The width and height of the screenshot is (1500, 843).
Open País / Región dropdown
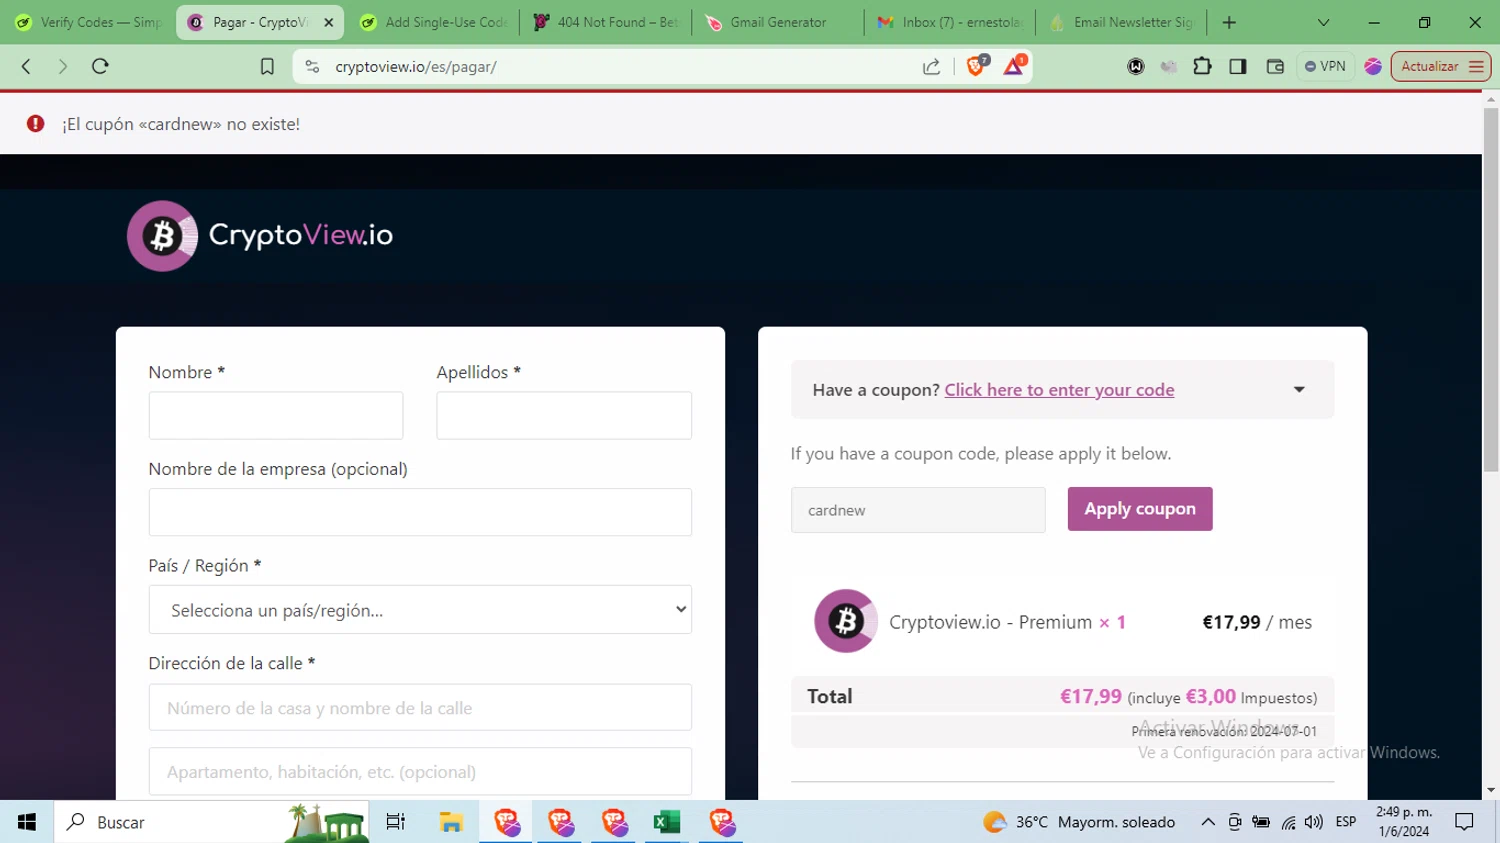[x=420, y=609]
